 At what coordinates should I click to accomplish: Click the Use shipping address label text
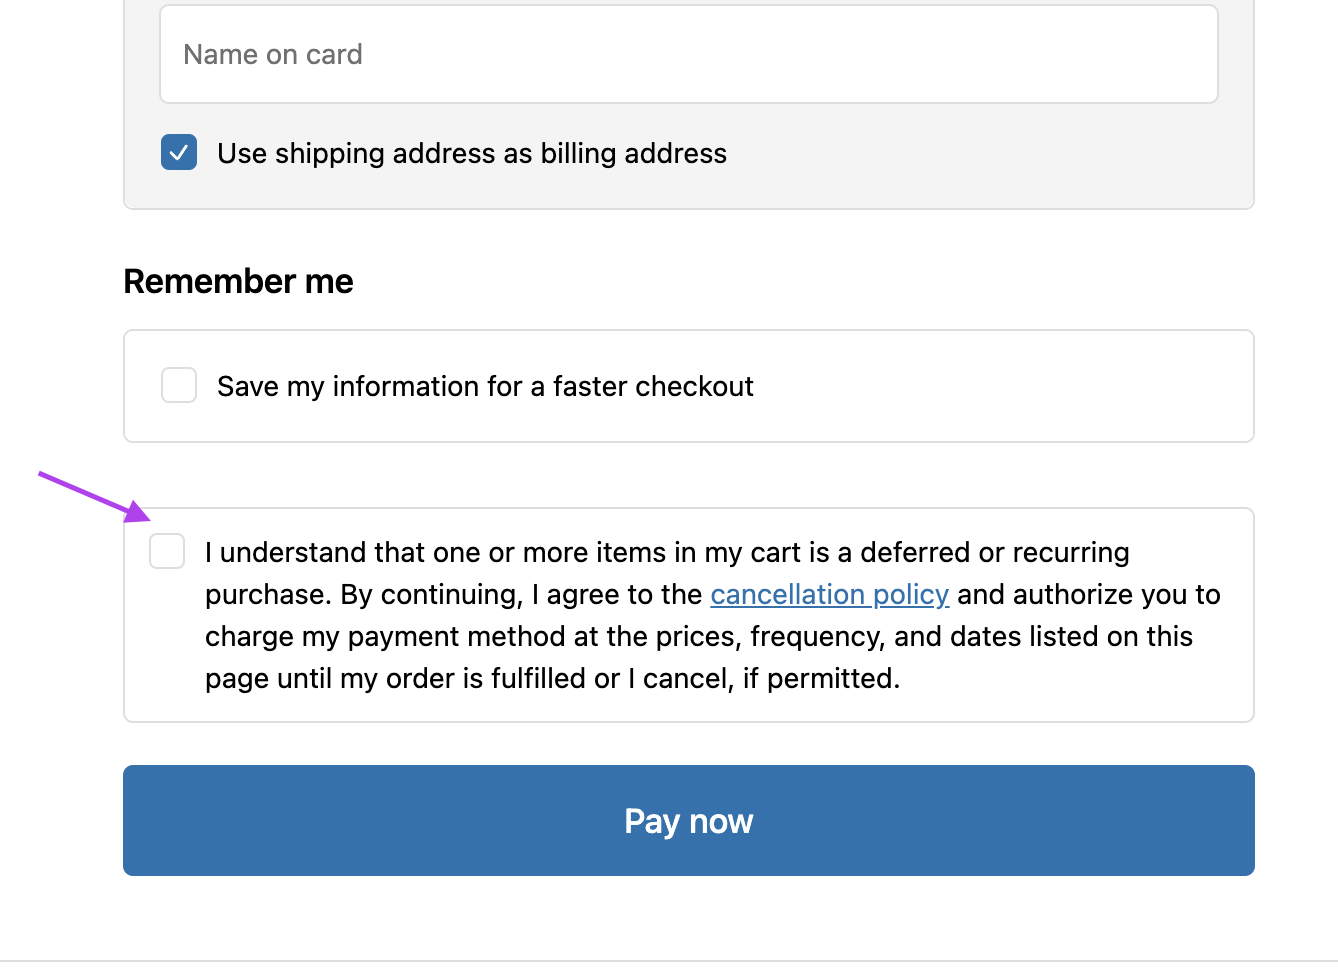click(472, 152)
